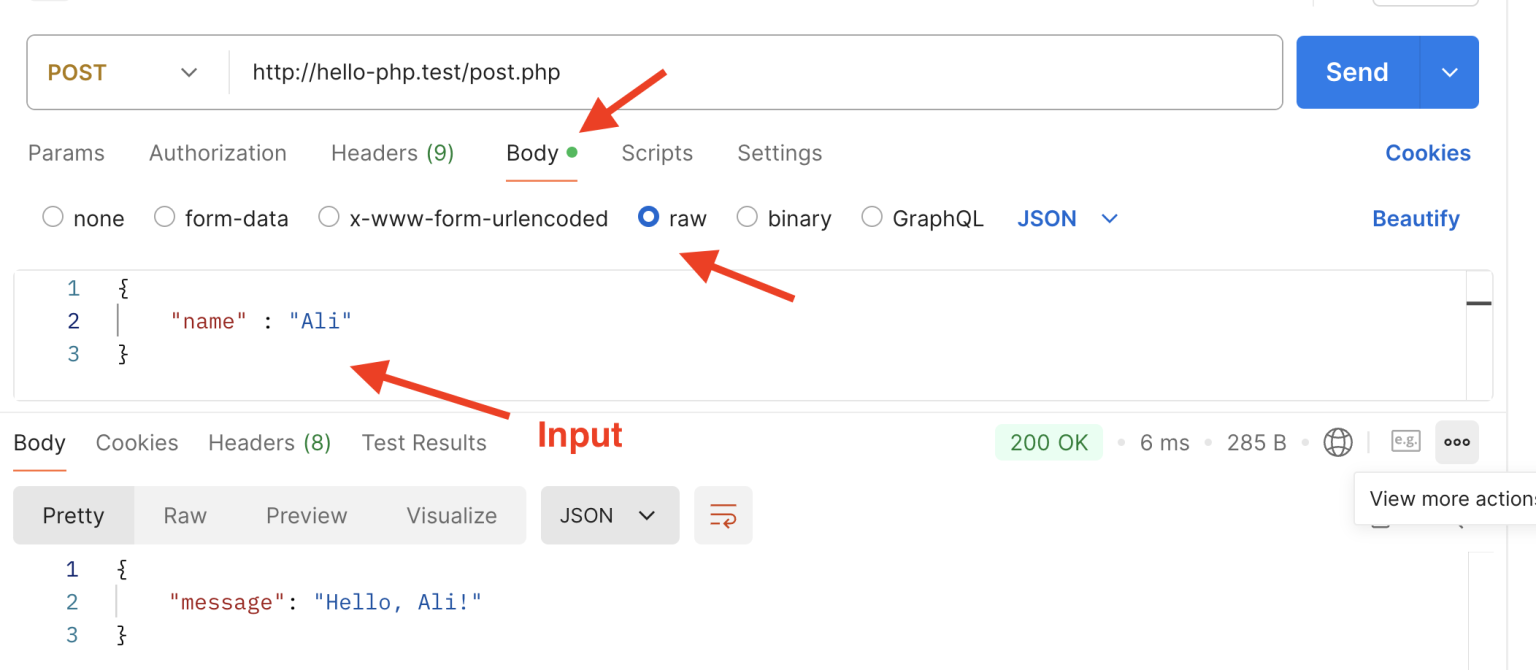1536x670 pixels.
Task: Open the POST method dropdown
Action: pos(123,73)
